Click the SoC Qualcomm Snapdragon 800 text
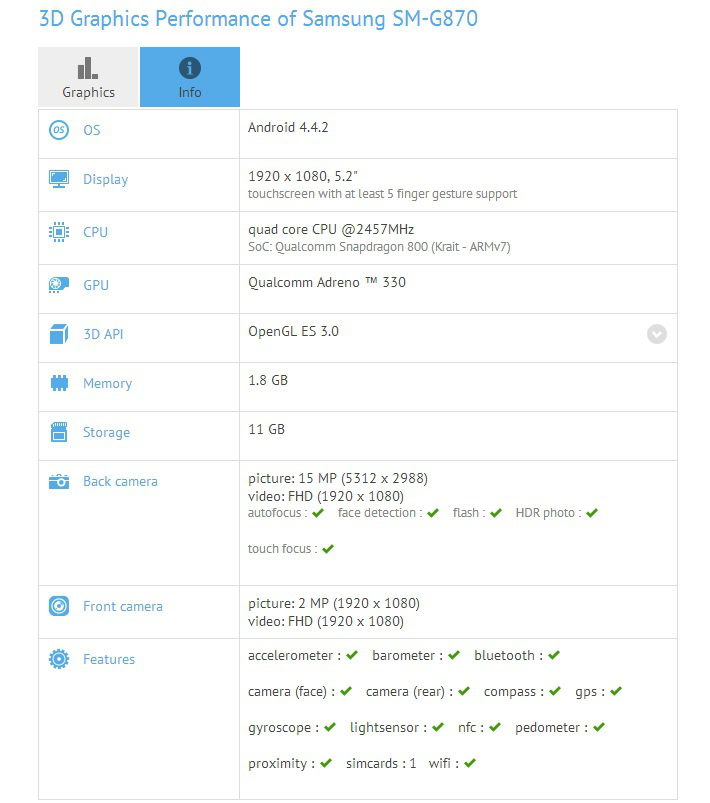 point(379,247)
